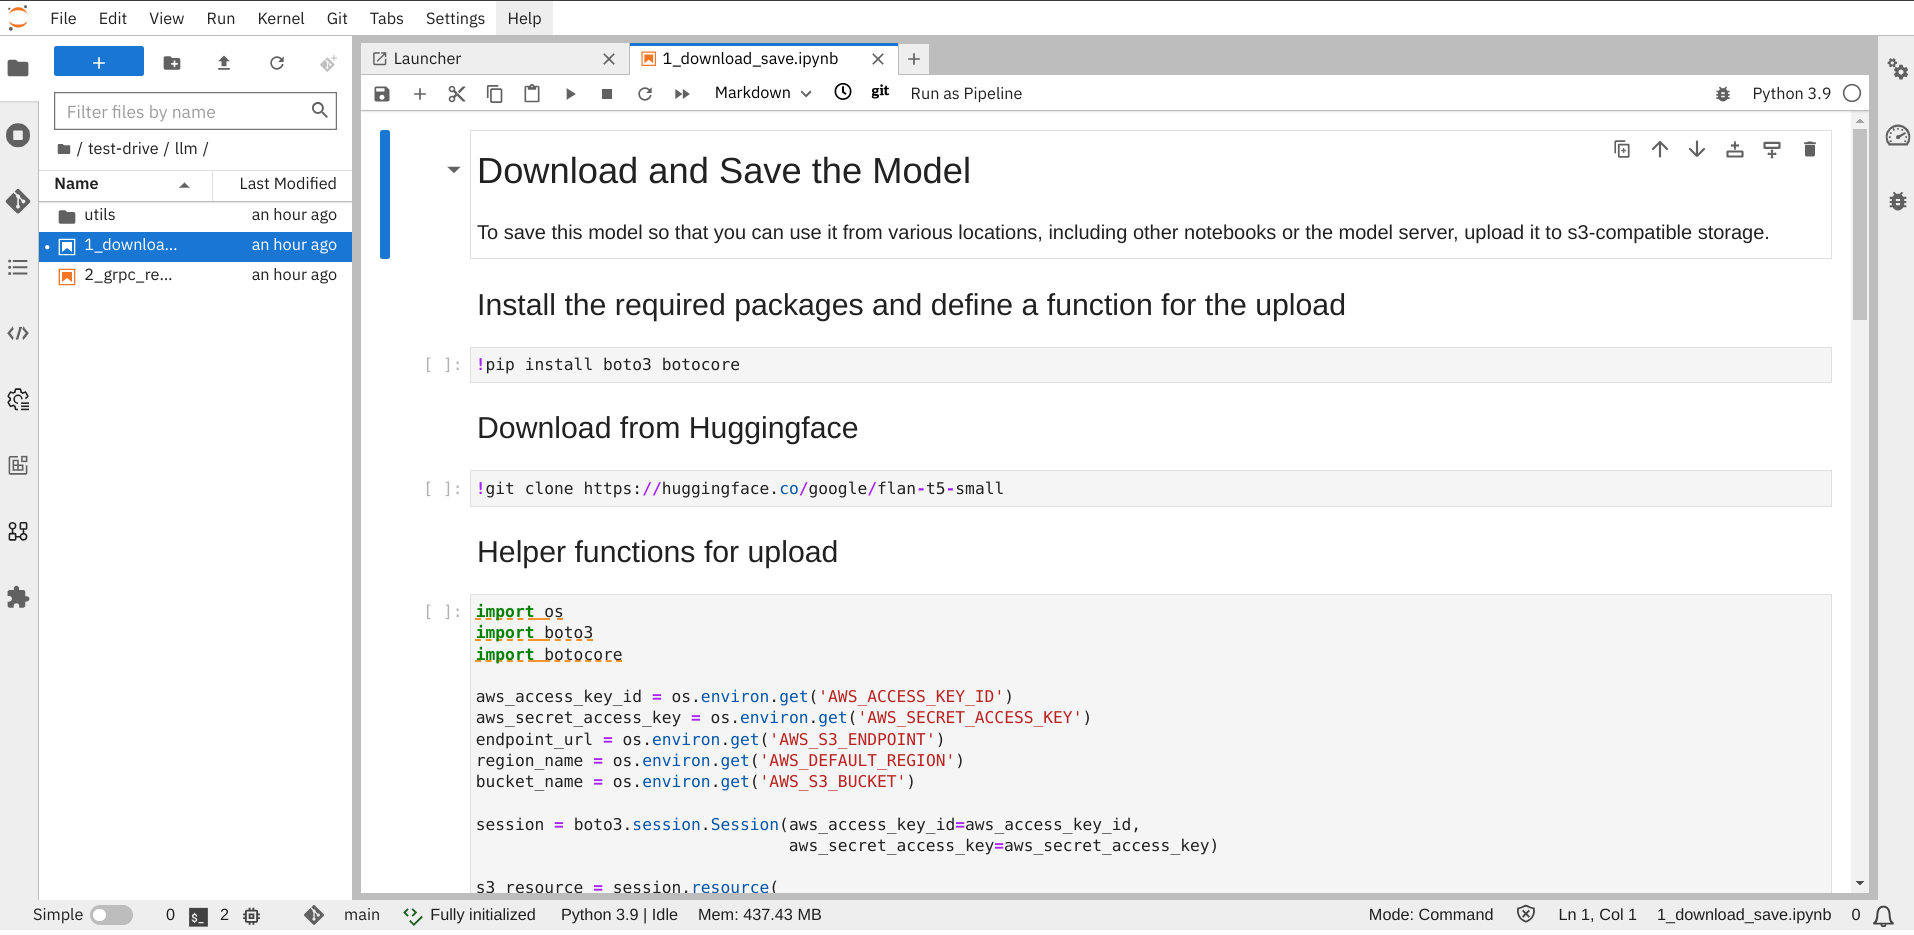Add a new tab with plus button
1914x935 pixels.
(x=914, y=59)
